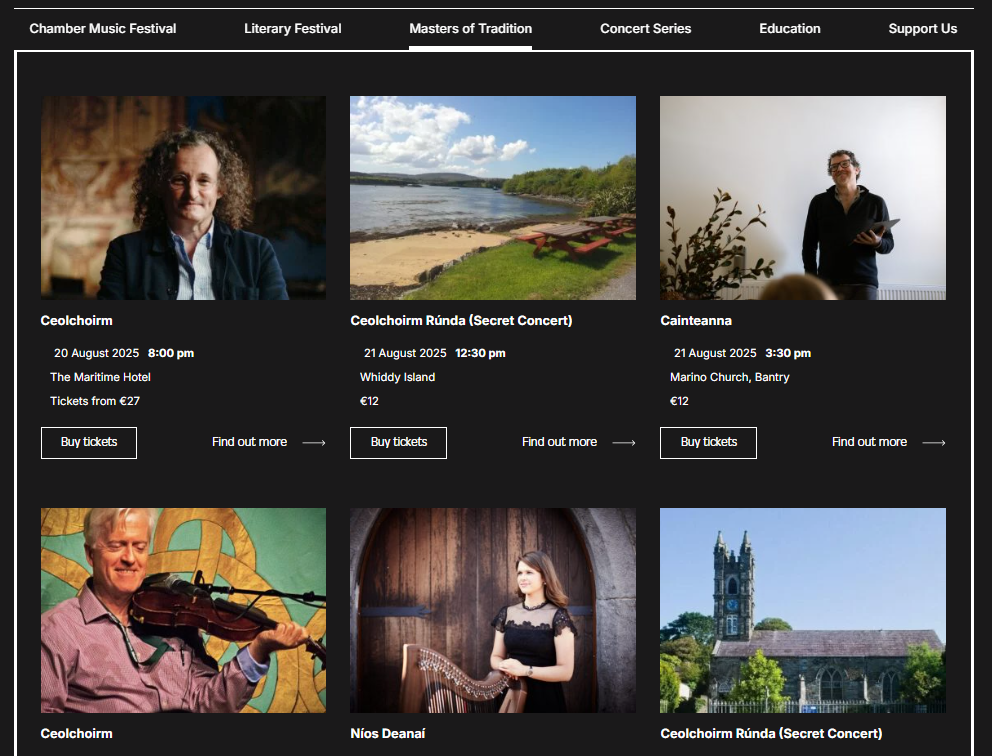Open the harpist Níos Deanaí image
The image size is (992, 756).
click(493, 610)
